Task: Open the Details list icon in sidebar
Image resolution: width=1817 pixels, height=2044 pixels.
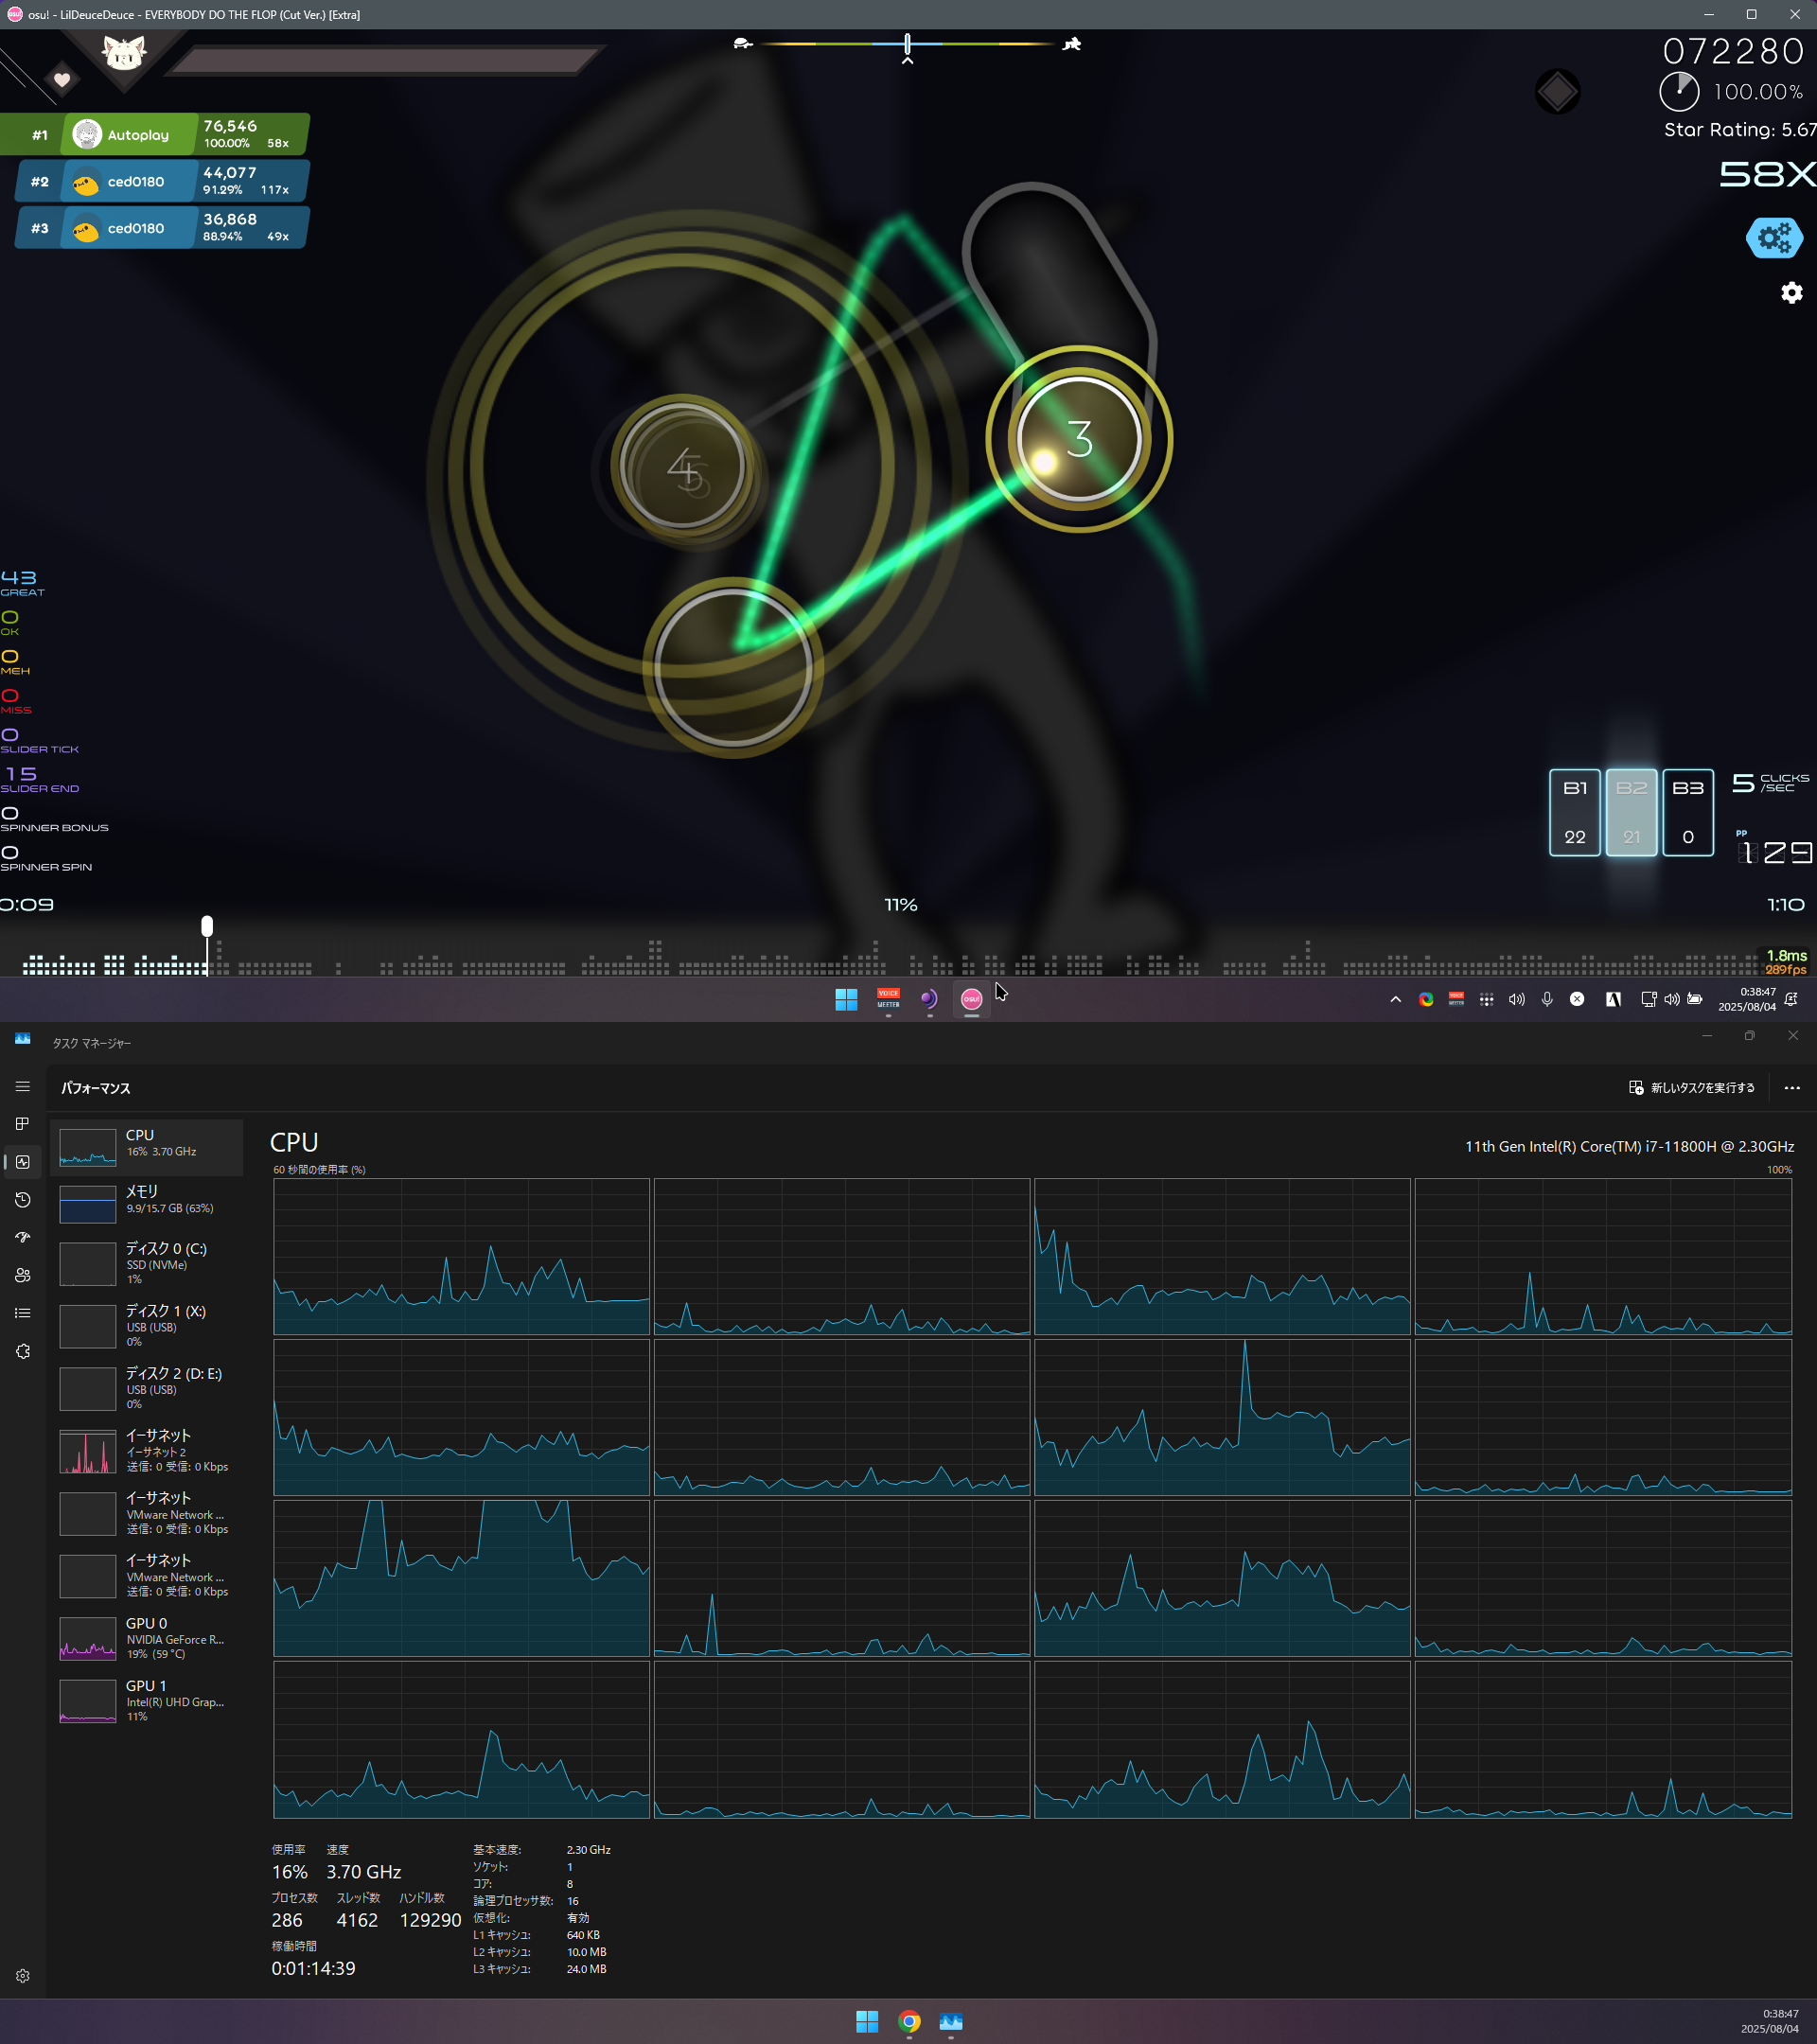Action: tap(23, 1313)
